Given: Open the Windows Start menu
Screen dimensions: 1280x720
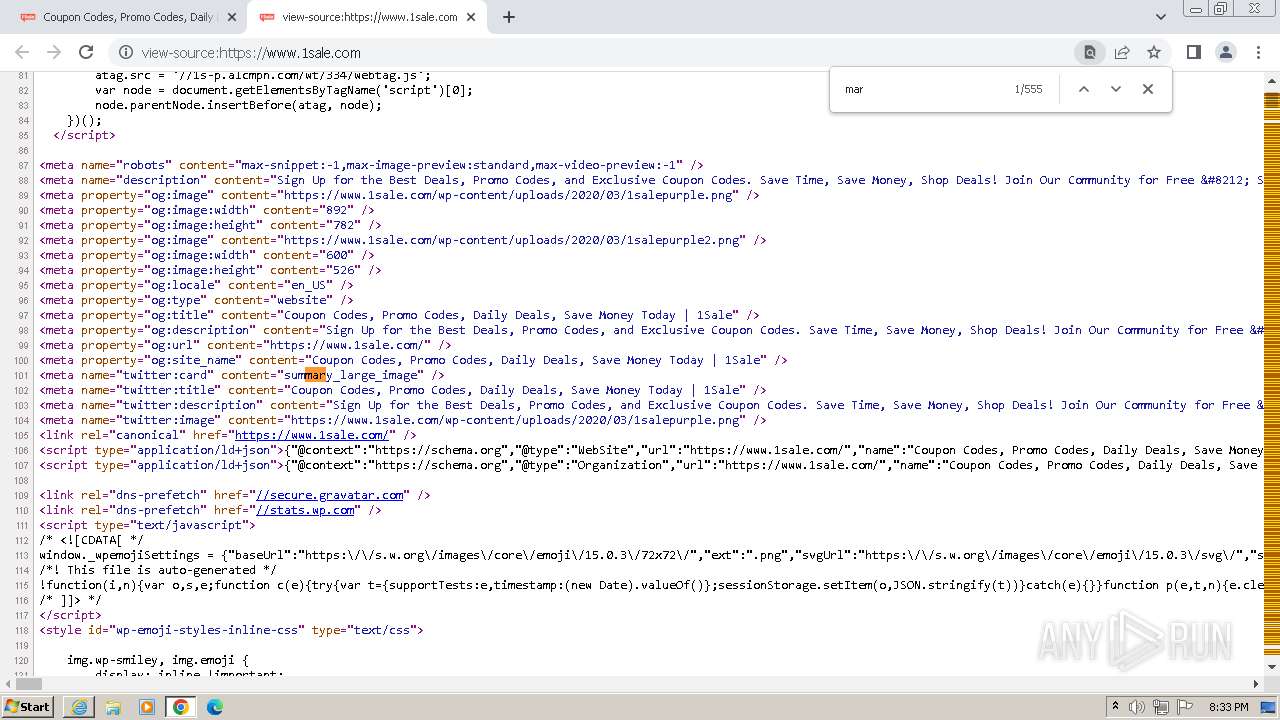Looking at the screenshot, I should [x=27, y=706].
